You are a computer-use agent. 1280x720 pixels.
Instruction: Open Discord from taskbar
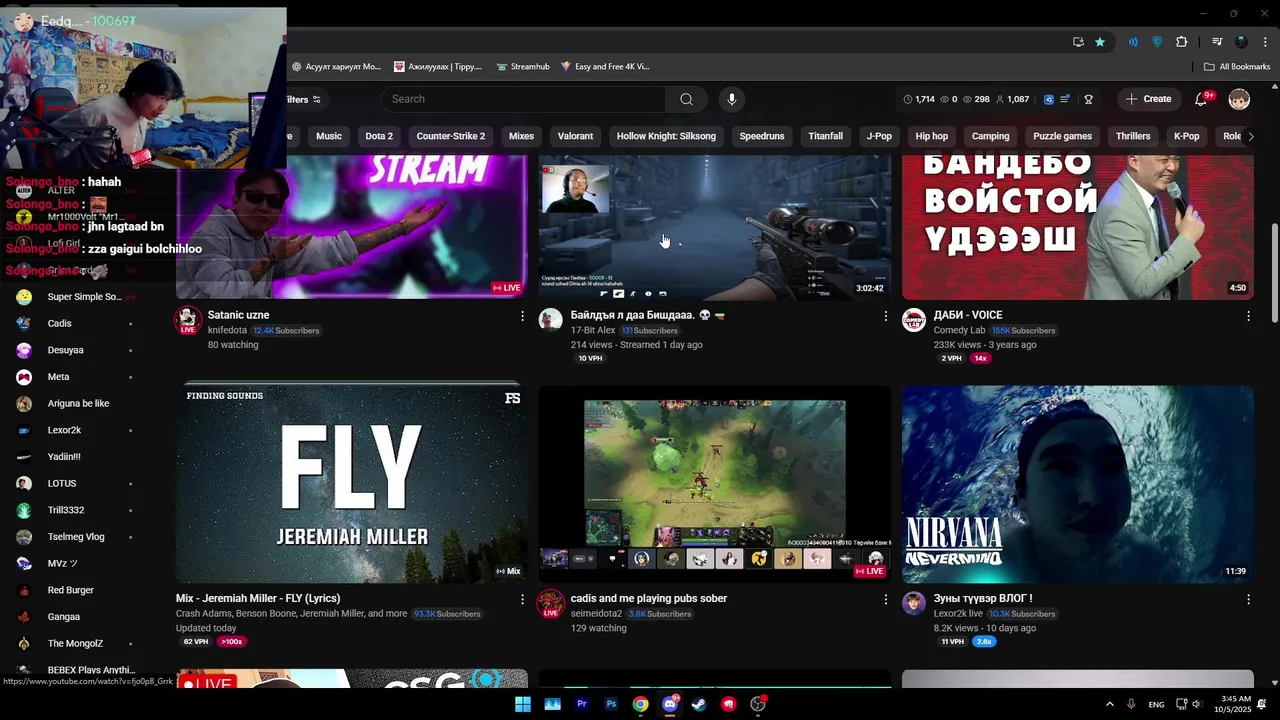[x=670, y=704]
